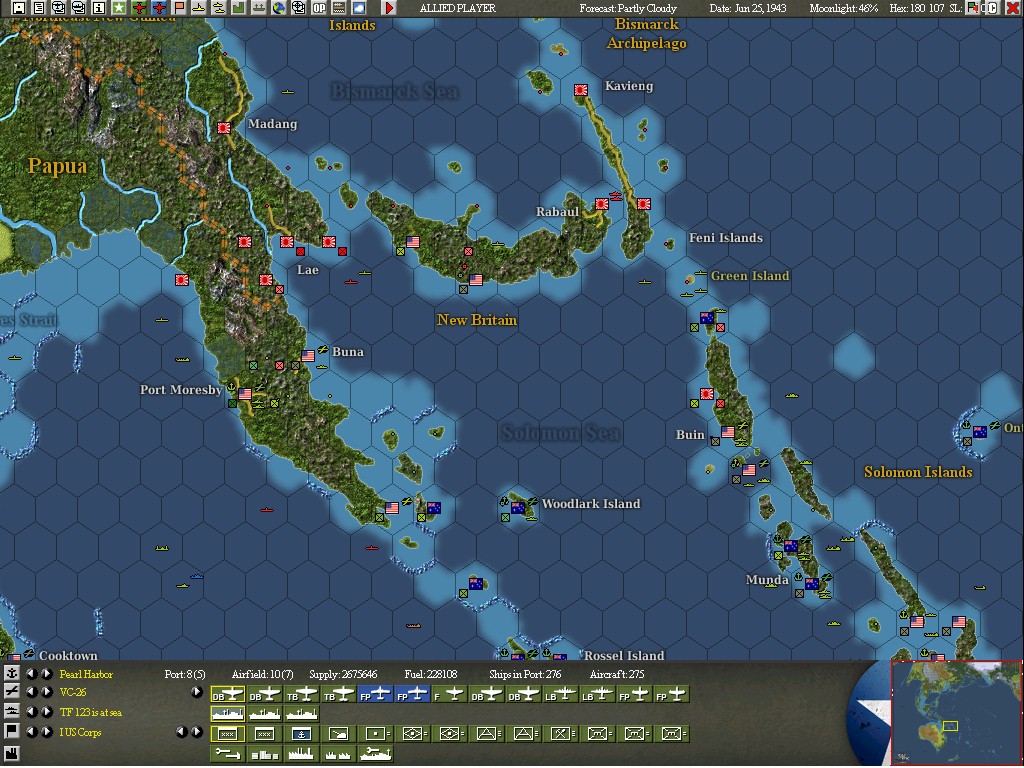1024x768 pixels.
Task: Click the Ships in Port: 276 value
Action: coord(524,674)
